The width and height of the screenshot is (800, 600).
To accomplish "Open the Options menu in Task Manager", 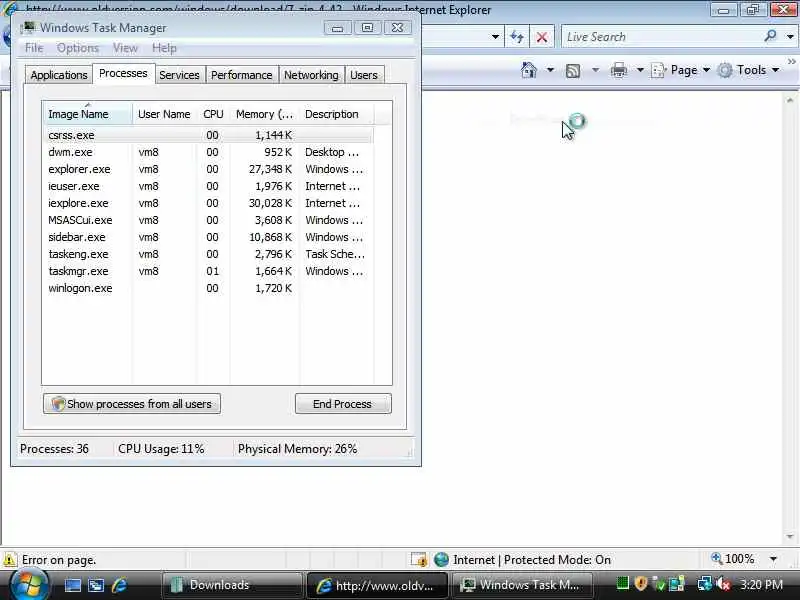I will (78, 48).
